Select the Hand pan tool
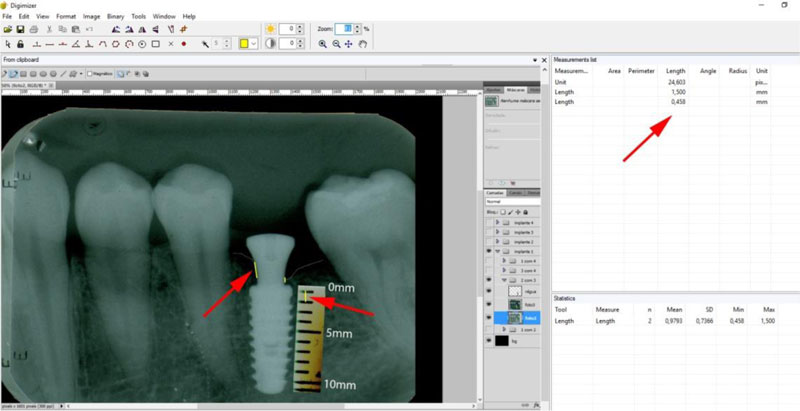Viewport: 800px width, 411px height. [x=363, y=44]
